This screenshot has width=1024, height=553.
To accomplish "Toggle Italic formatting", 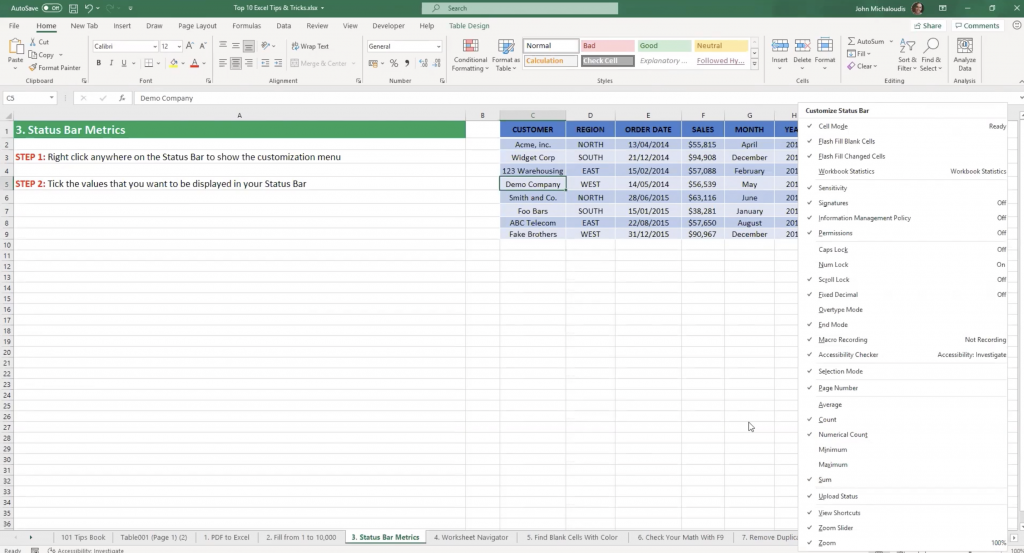I will tap(111, 63).
